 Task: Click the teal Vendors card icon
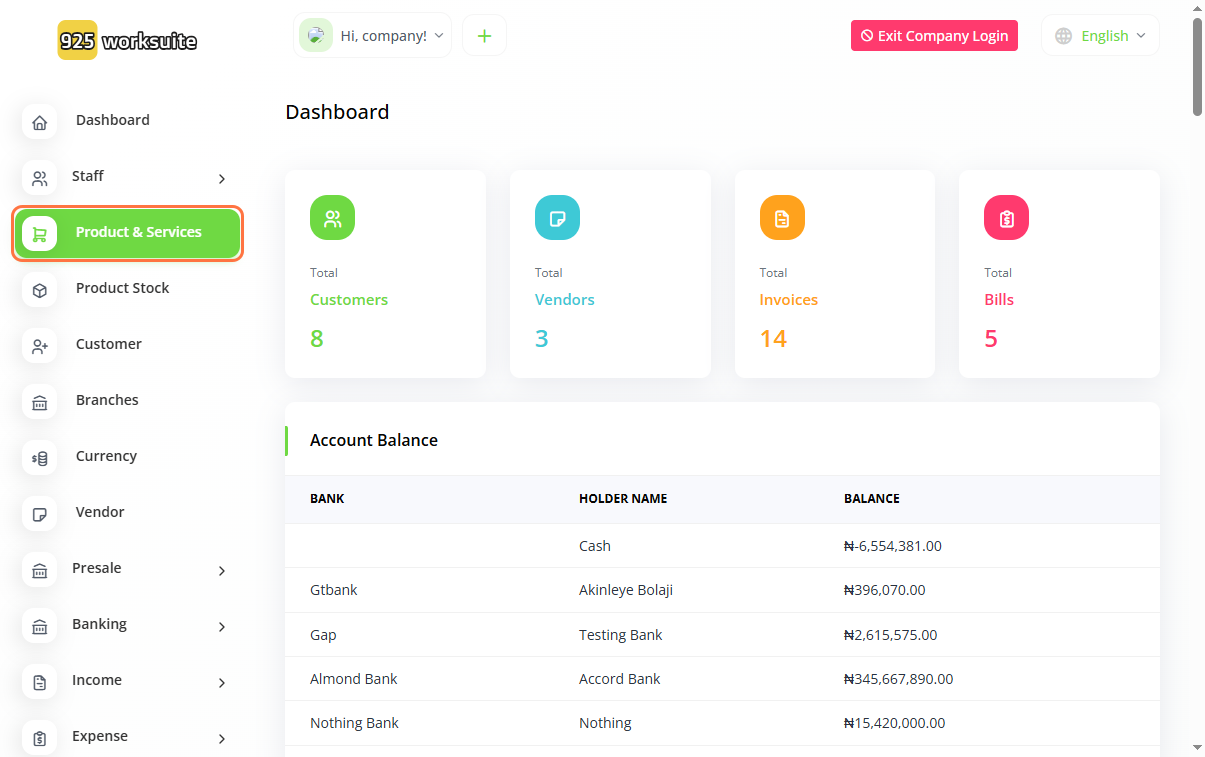coord(557,218)
